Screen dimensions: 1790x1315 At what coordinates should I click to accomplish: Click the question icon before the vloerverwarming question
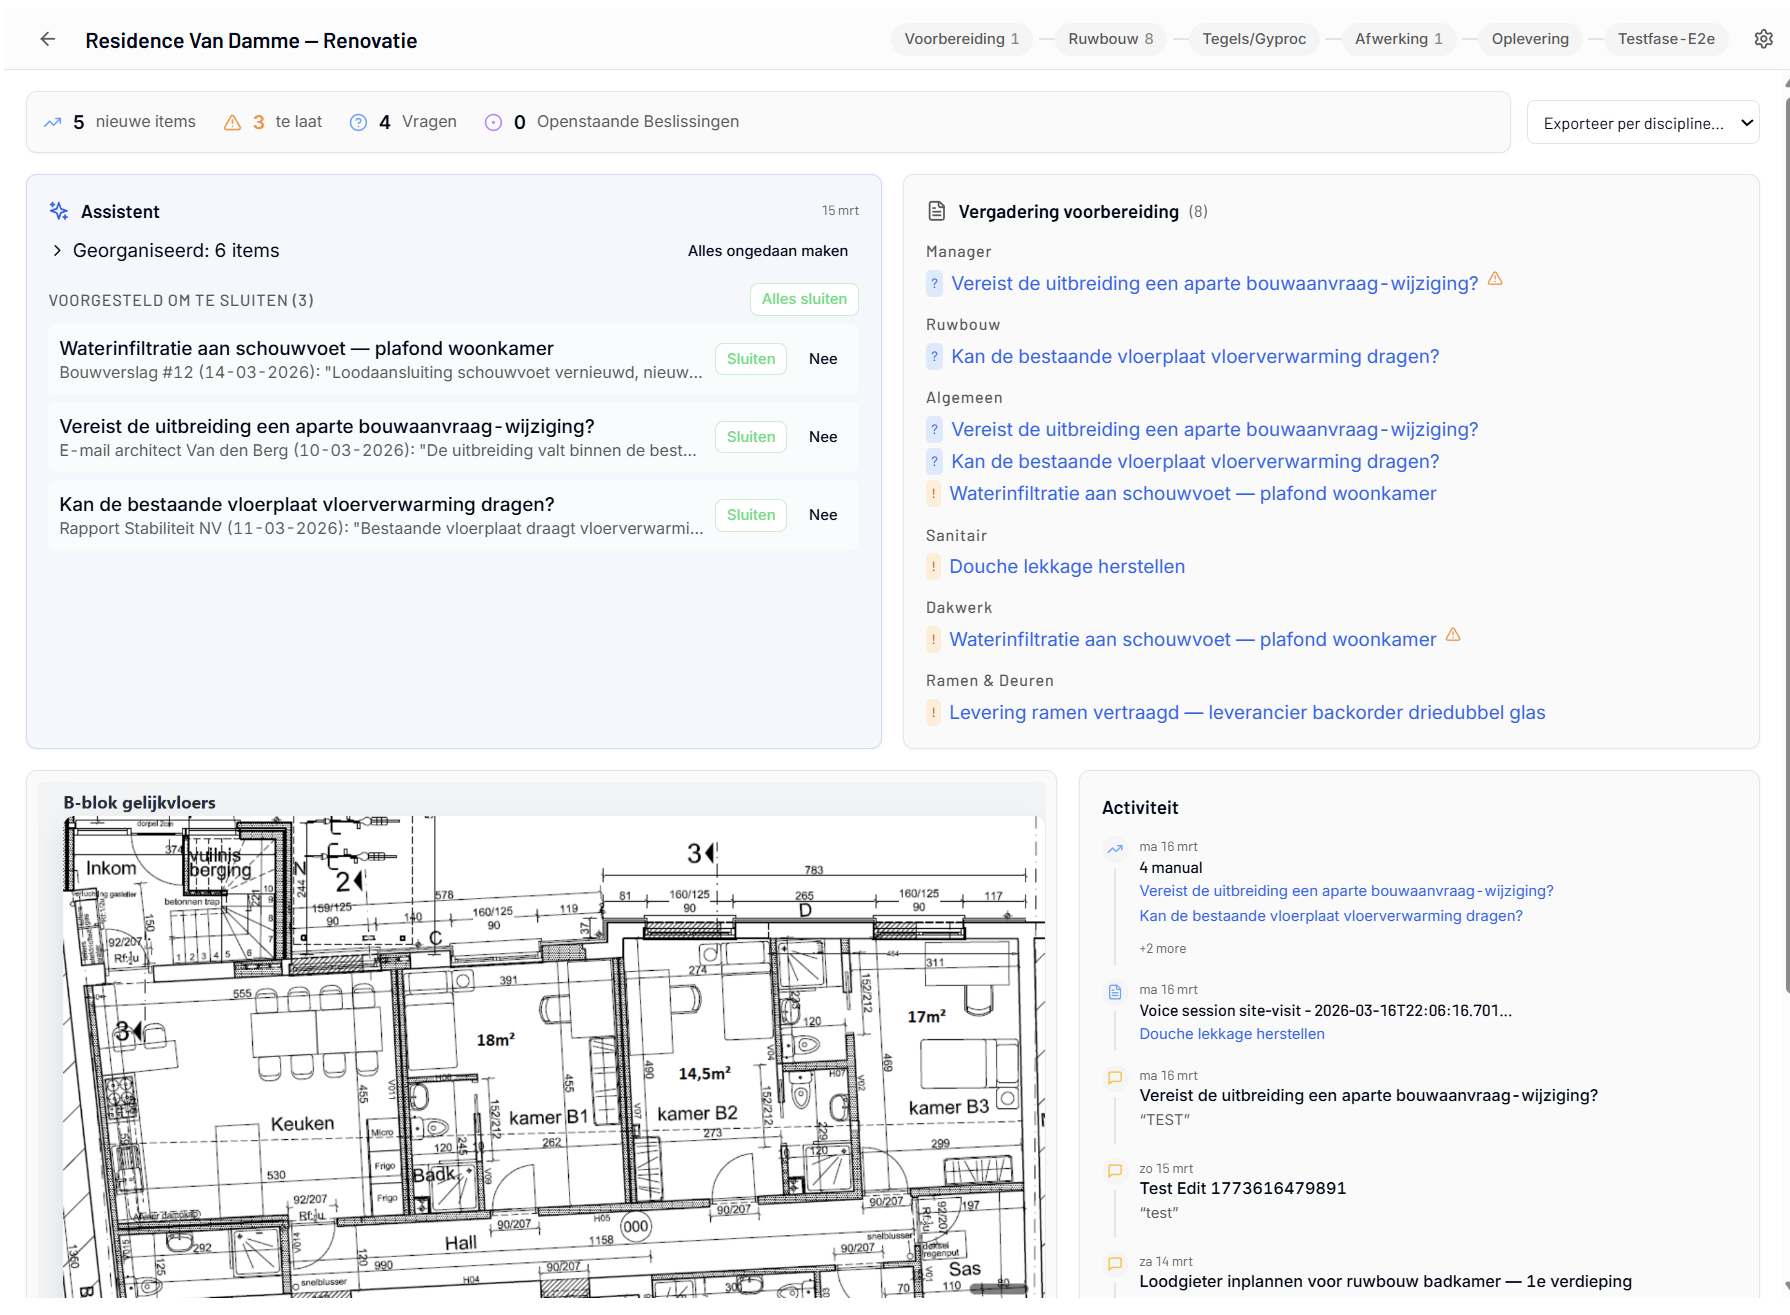(x=934, y=356)
